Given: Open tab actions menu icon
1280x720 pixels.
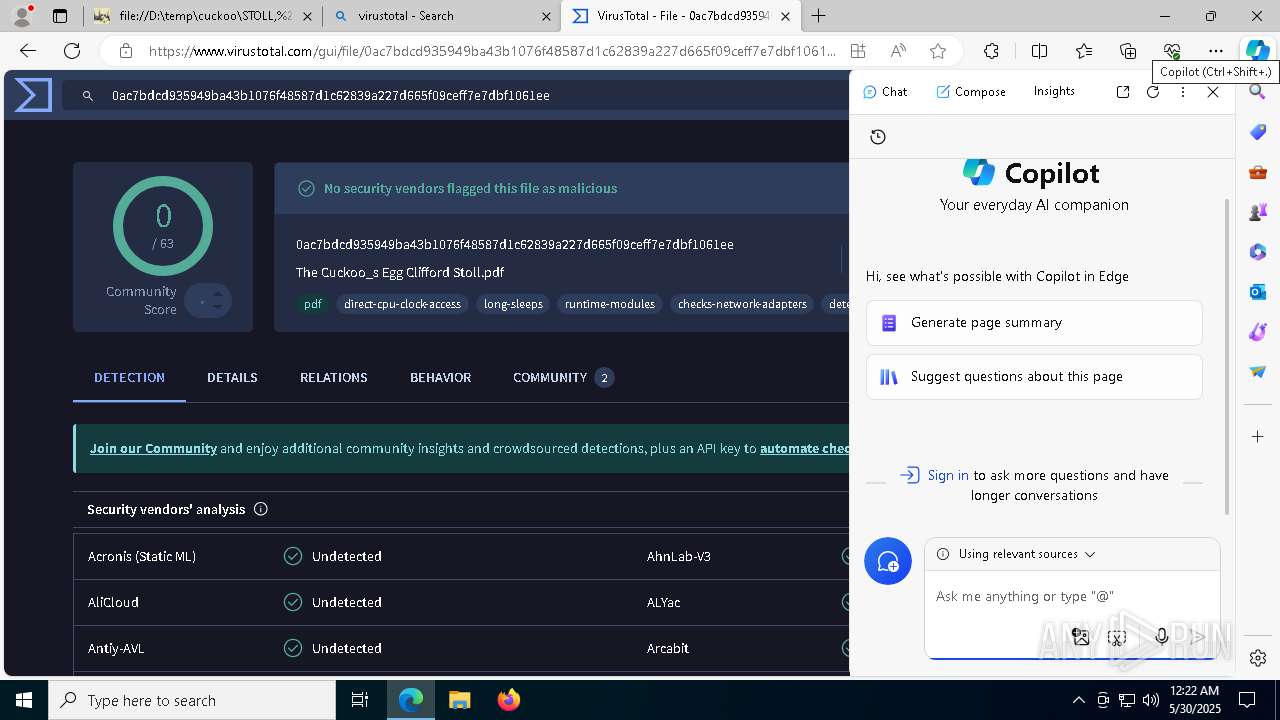Looking at the screenshot, I should pos(60,16).
